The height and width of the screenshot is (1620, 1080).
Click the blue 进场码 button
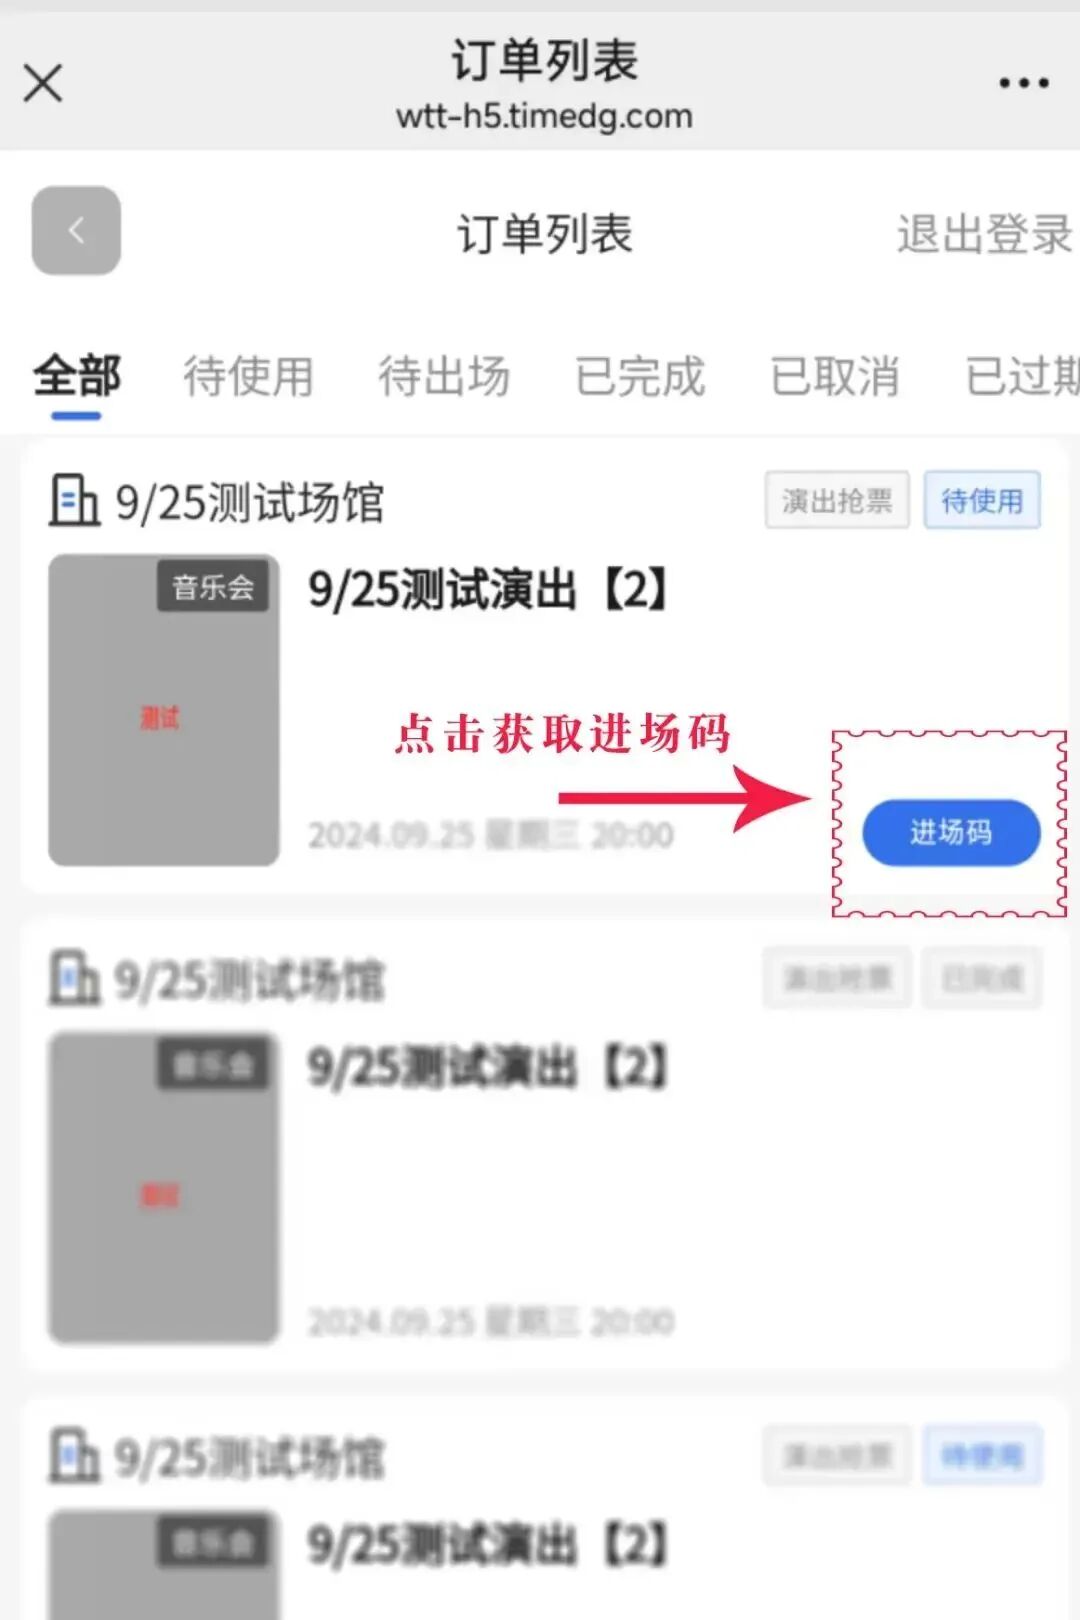(x=951, y=832)
